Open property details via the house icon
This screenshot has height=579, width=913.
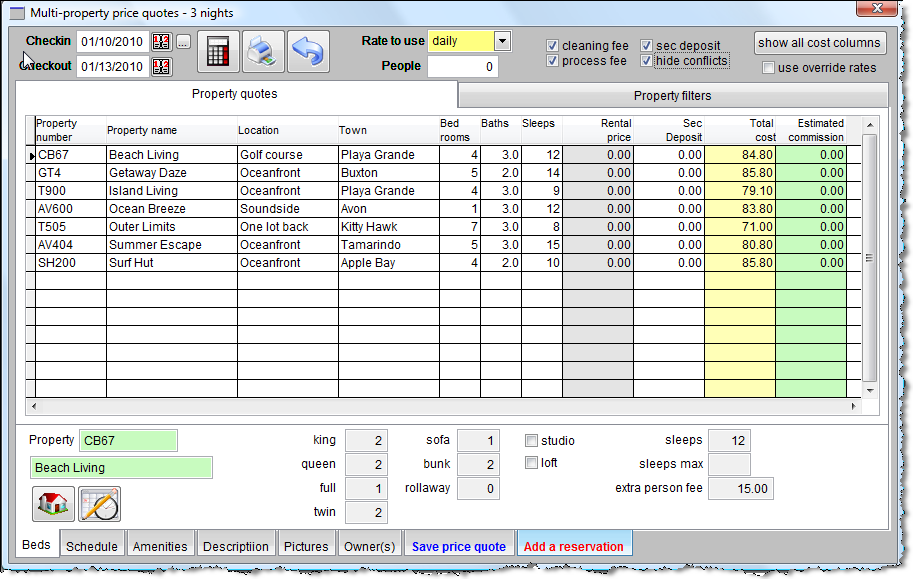(x=53, y=504)
